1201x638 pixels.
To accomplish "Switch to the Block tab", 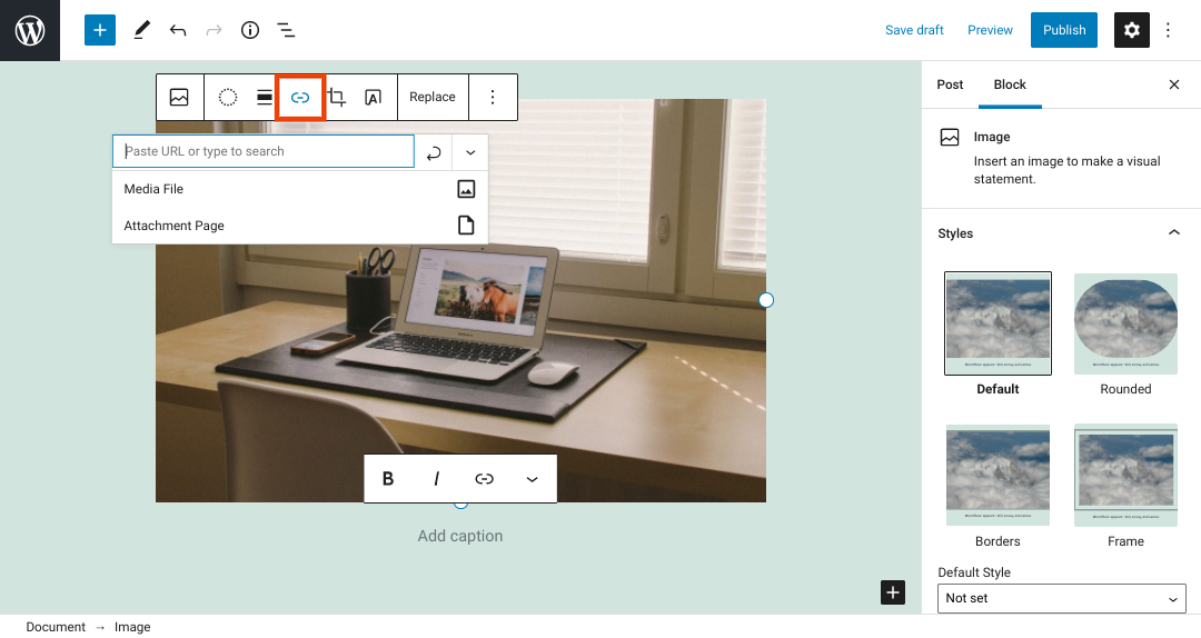I will point(1010,85).
